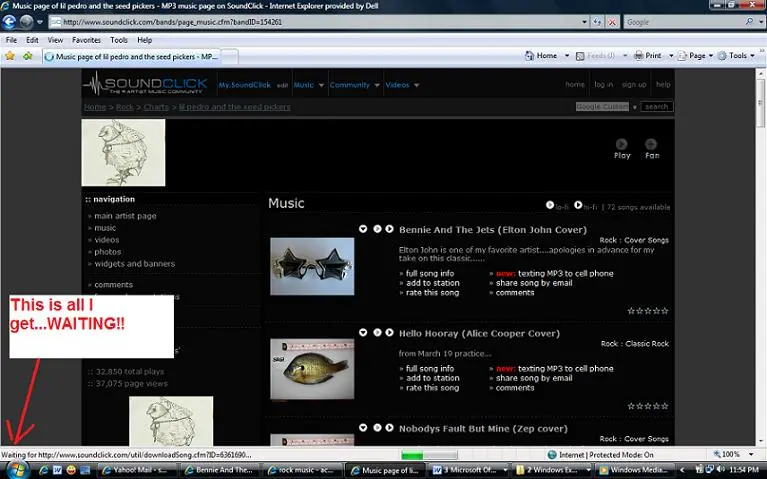The width and height of the screenshot is (767, 479).
Task: Click the Fan icon
Action: (x=651, y=144)
